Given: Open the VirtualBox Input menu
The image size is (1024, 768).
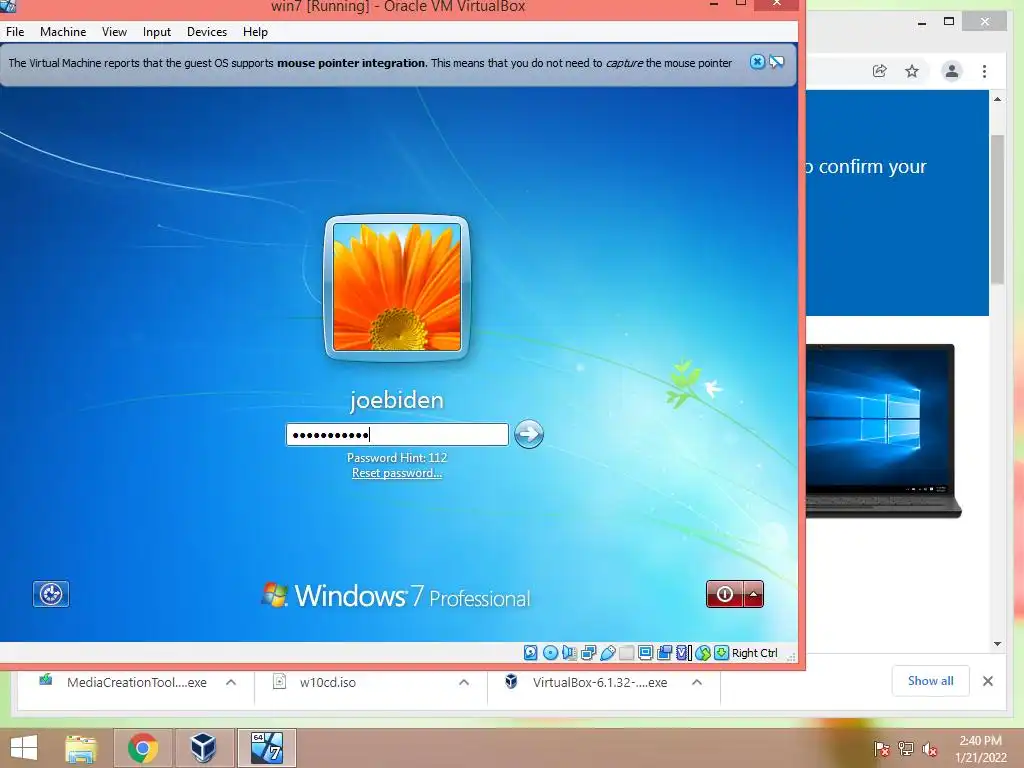Looking at the screenshot, I should 157,31.
